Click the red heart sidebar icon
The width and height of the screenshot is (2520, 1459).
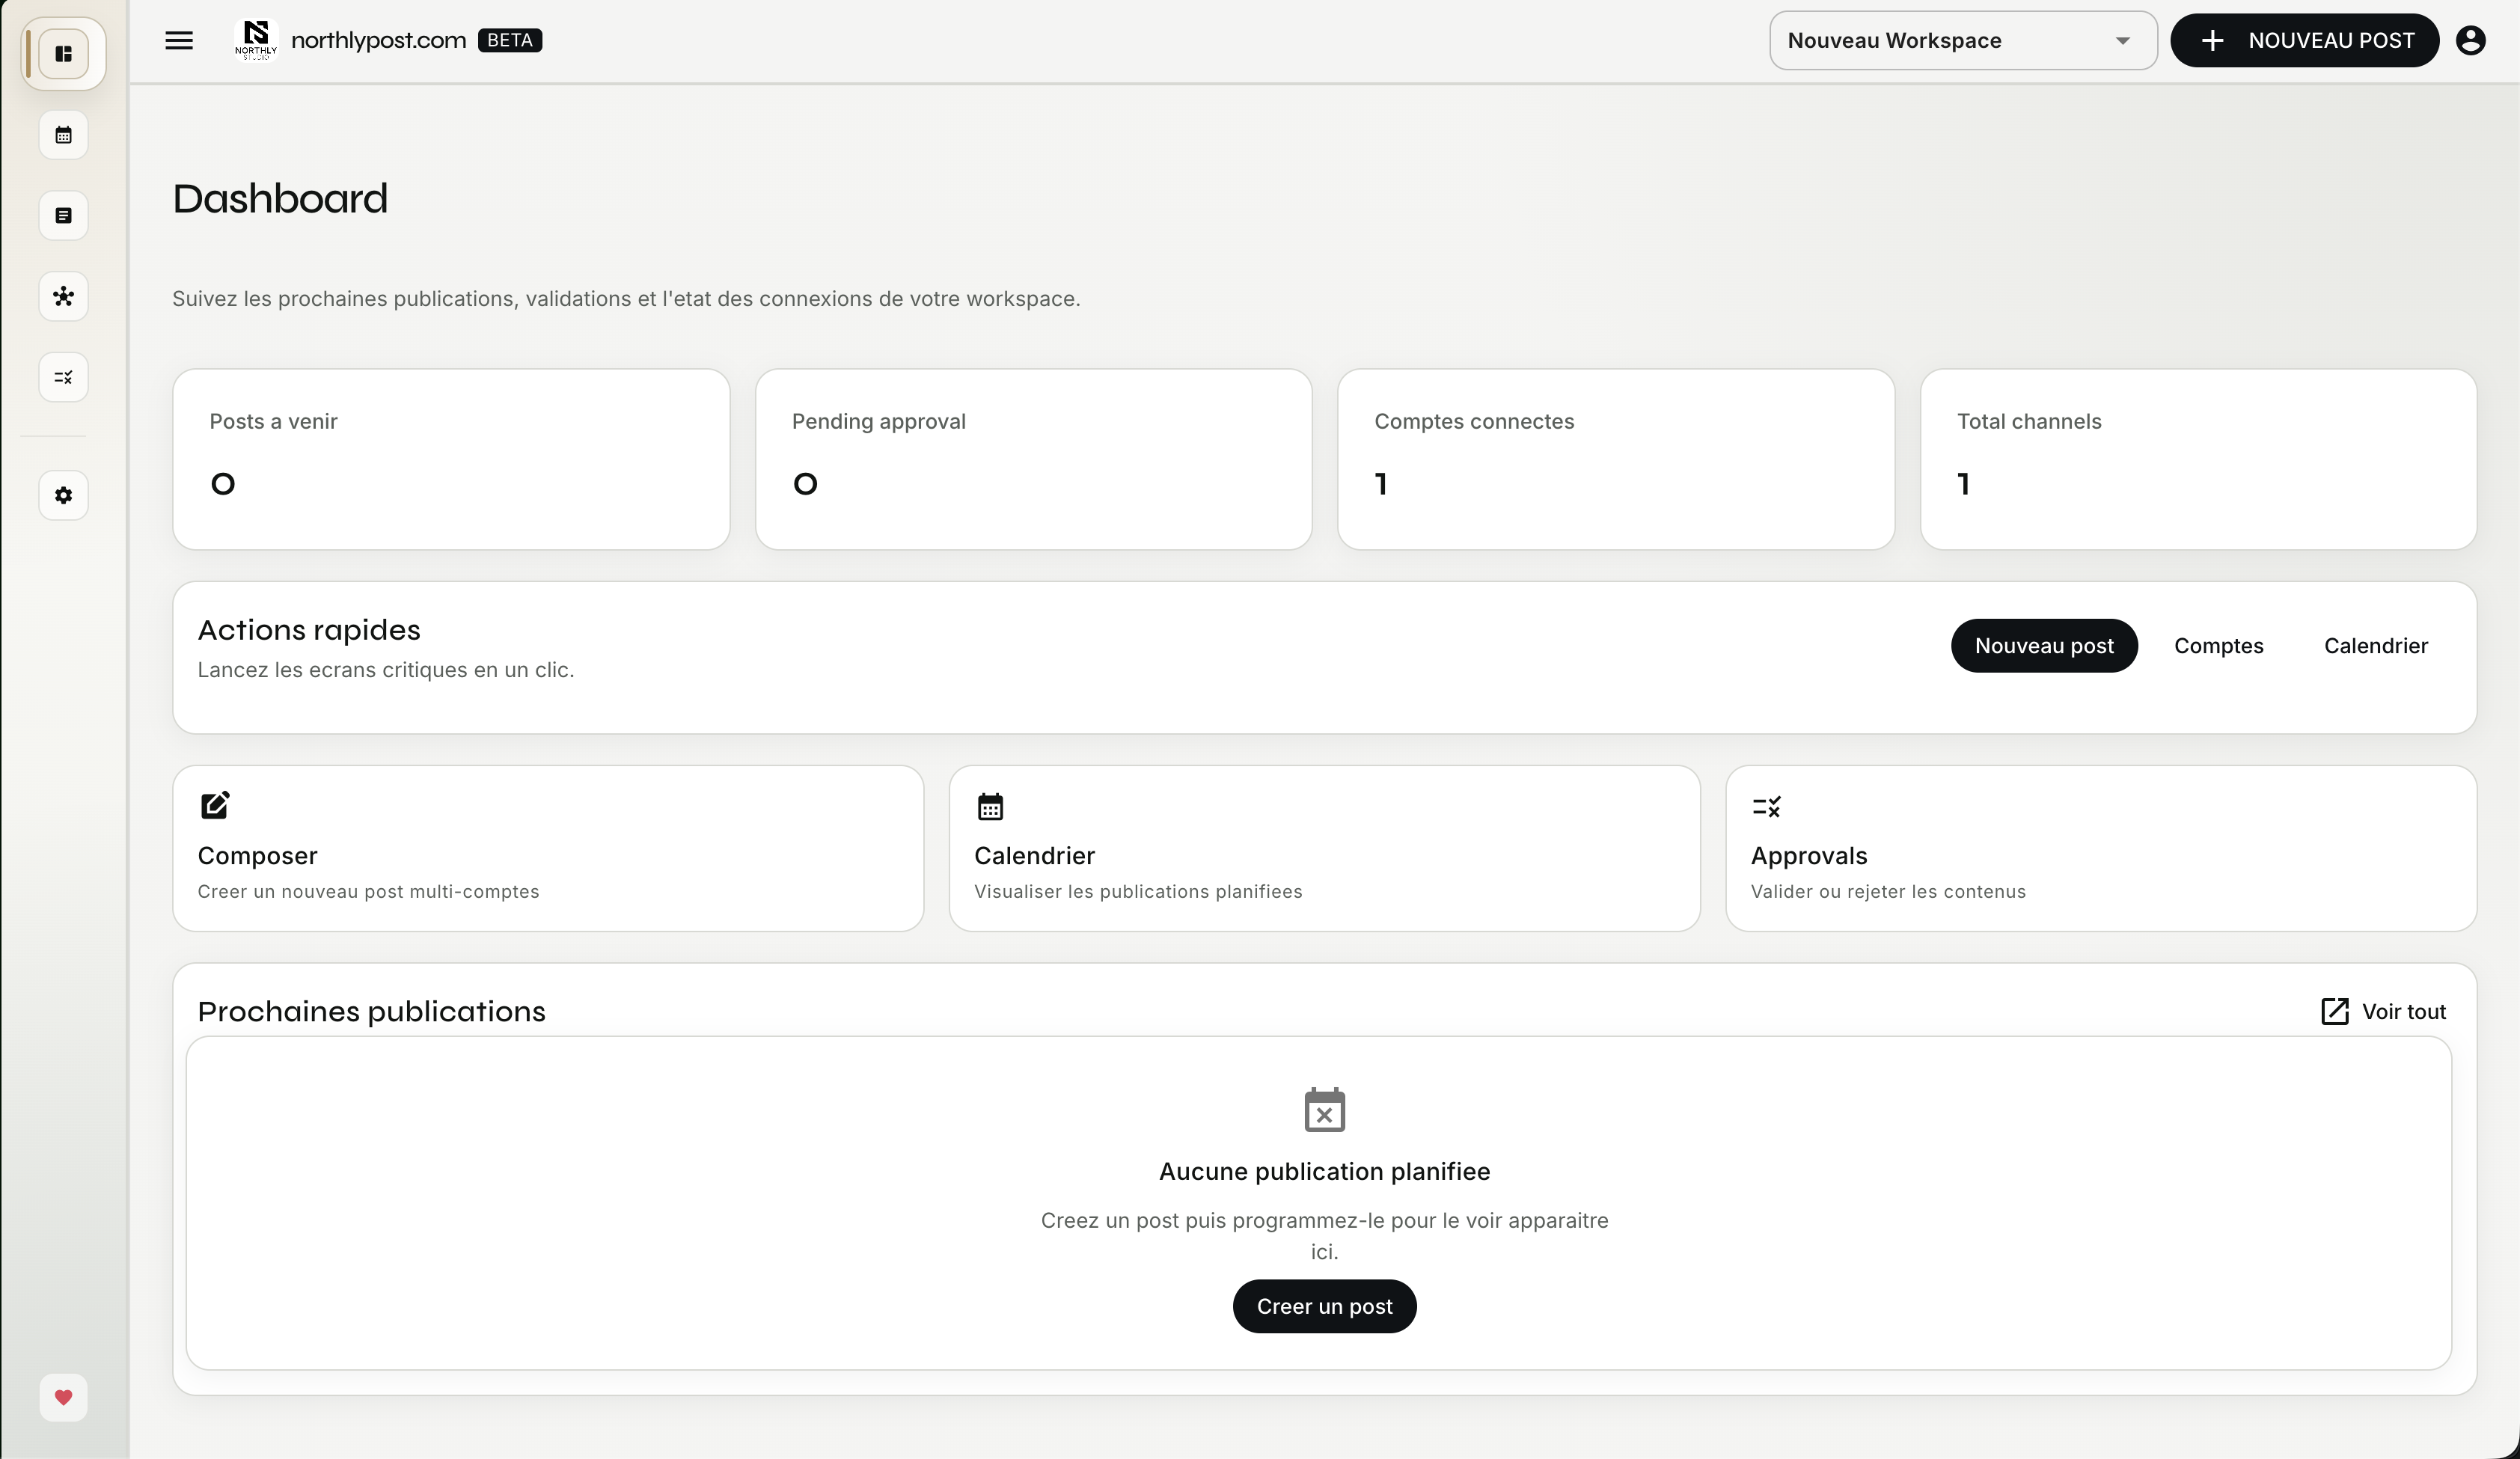pyautogui.click(x=63, y=1397)
